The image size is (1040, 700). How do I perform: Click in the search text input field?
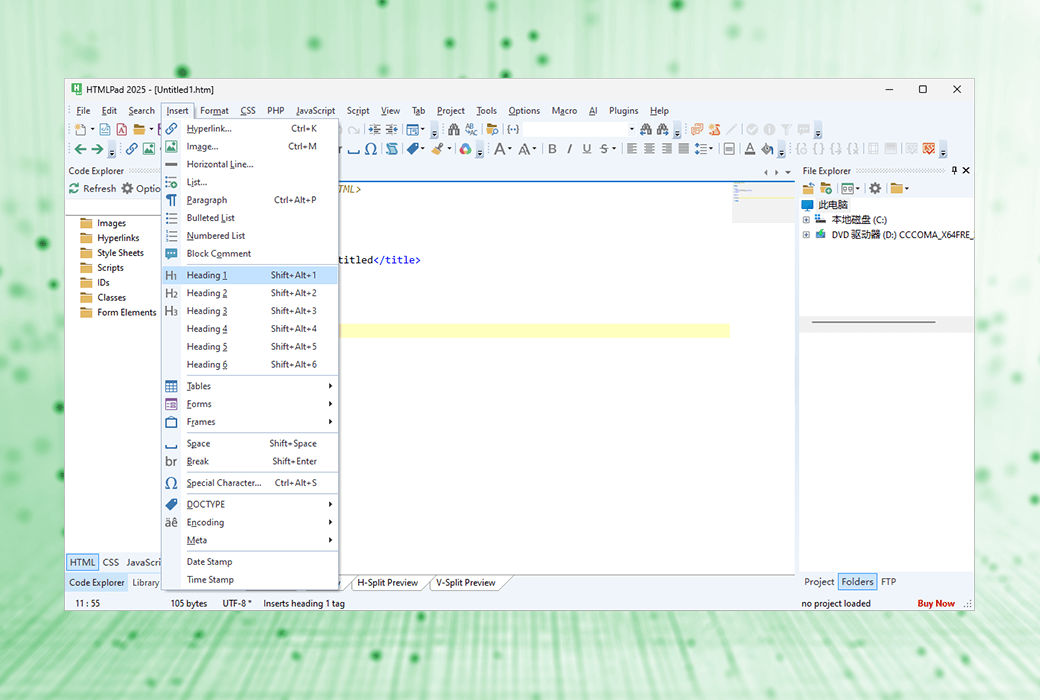click(574, 129)
